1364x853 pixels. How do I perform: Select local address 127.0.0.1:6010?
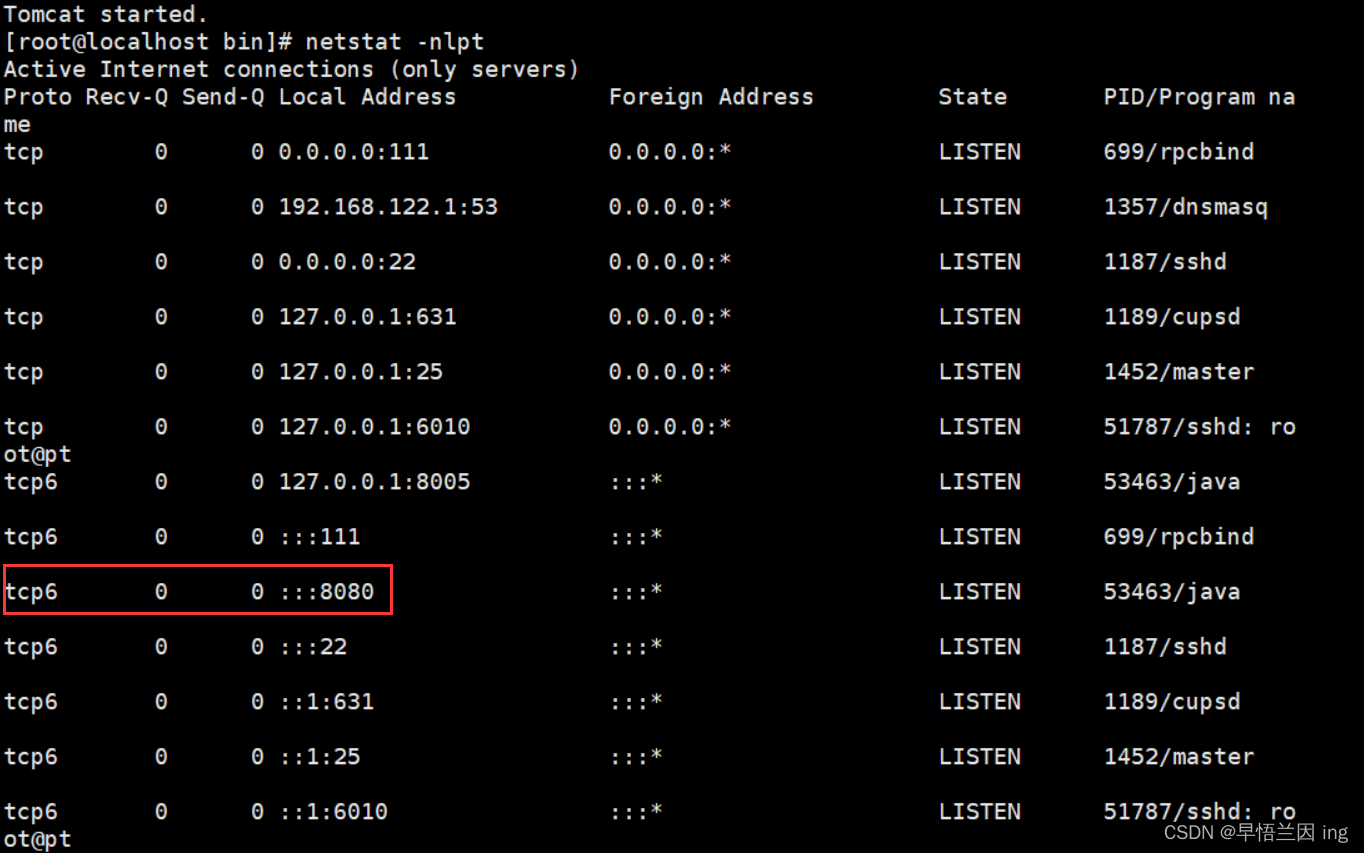[374, 427]
